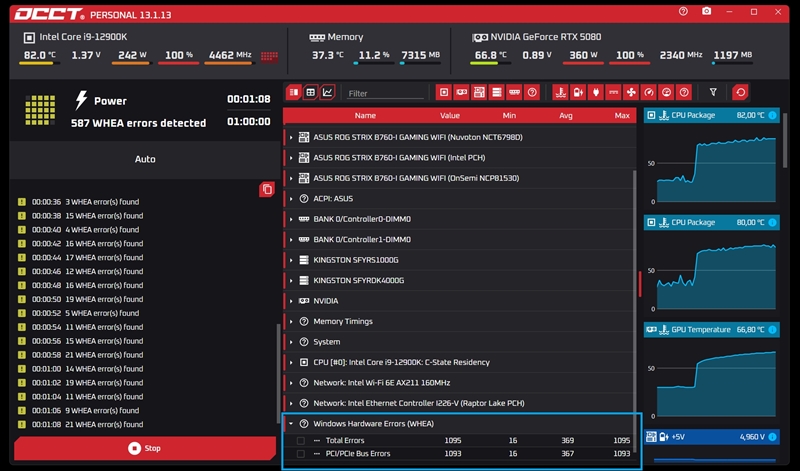Image resolution: width=800 pixels, height=471 pixels.
Task: Click the funnel filter icon
Action: pos(713,92)
